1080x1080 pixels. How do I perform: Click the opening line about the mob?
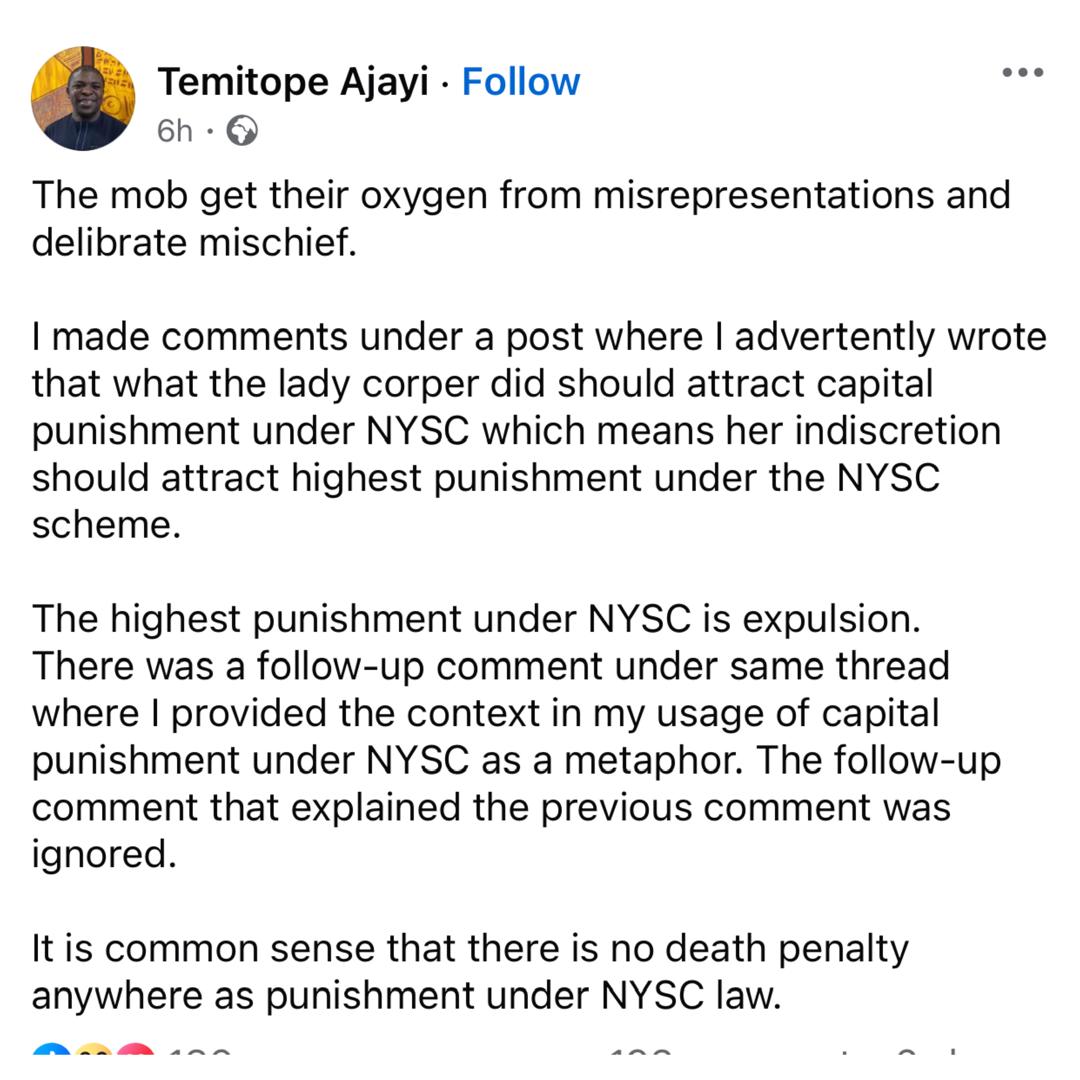(x=520, y=194)
